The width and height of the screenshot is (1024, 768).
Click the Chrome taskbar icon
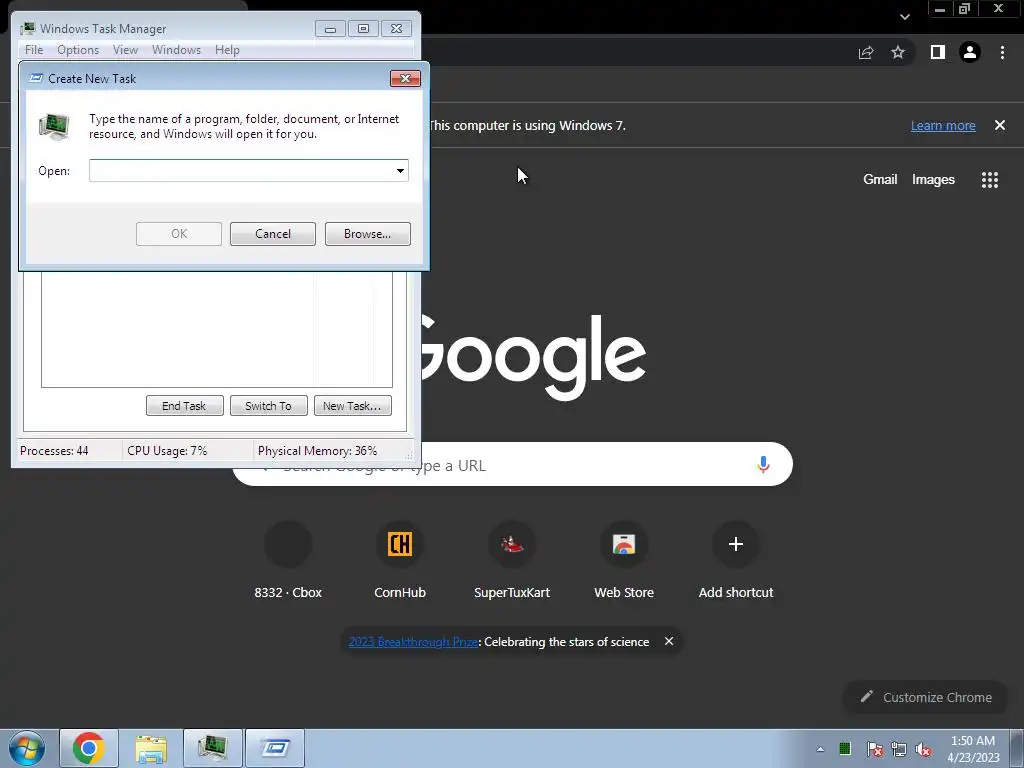pyautogui.click(x=89, y=748)
